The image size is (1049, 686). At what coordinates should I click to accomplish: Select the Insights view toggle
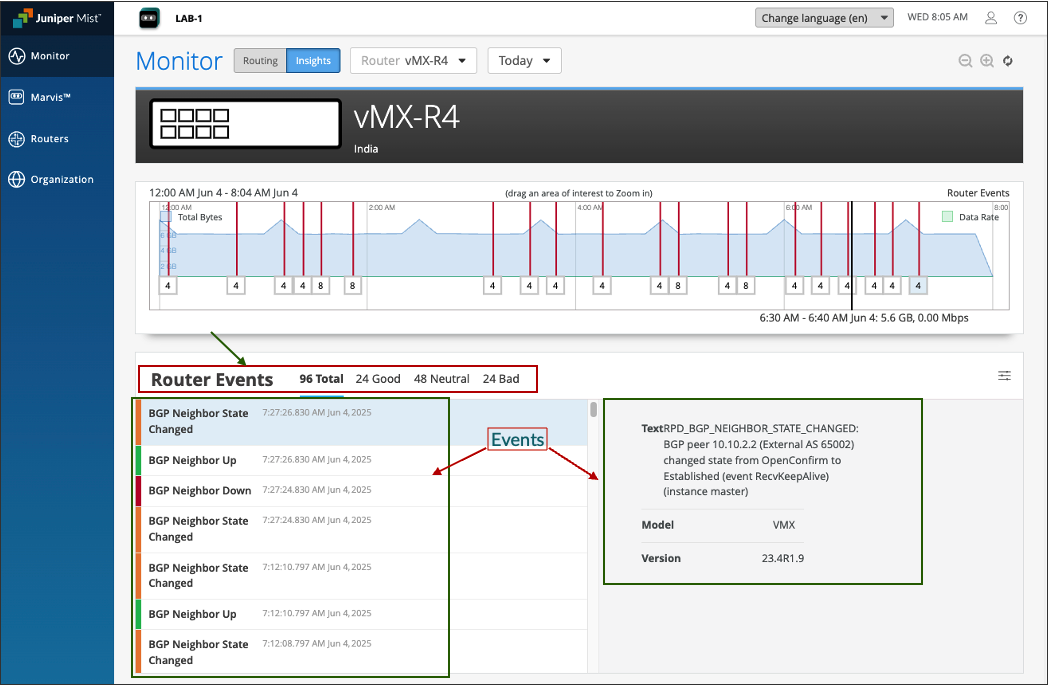point(313,61)
